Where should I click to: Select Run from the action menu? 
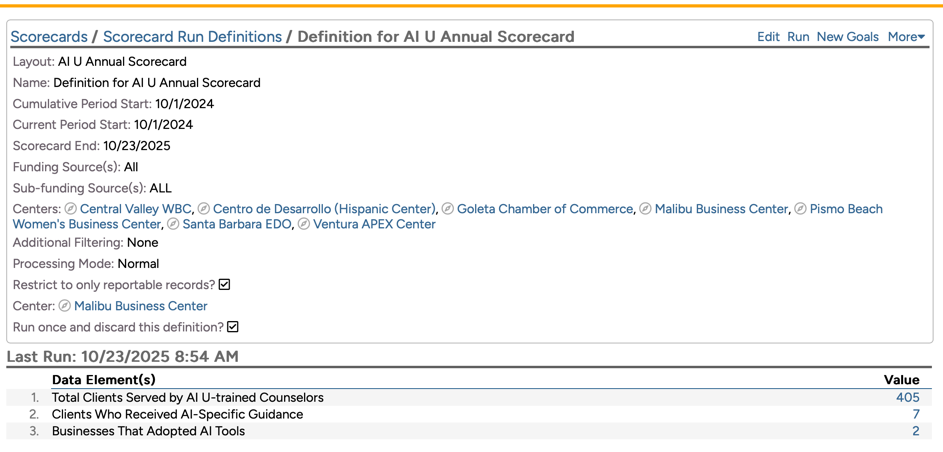coord(798,37)
